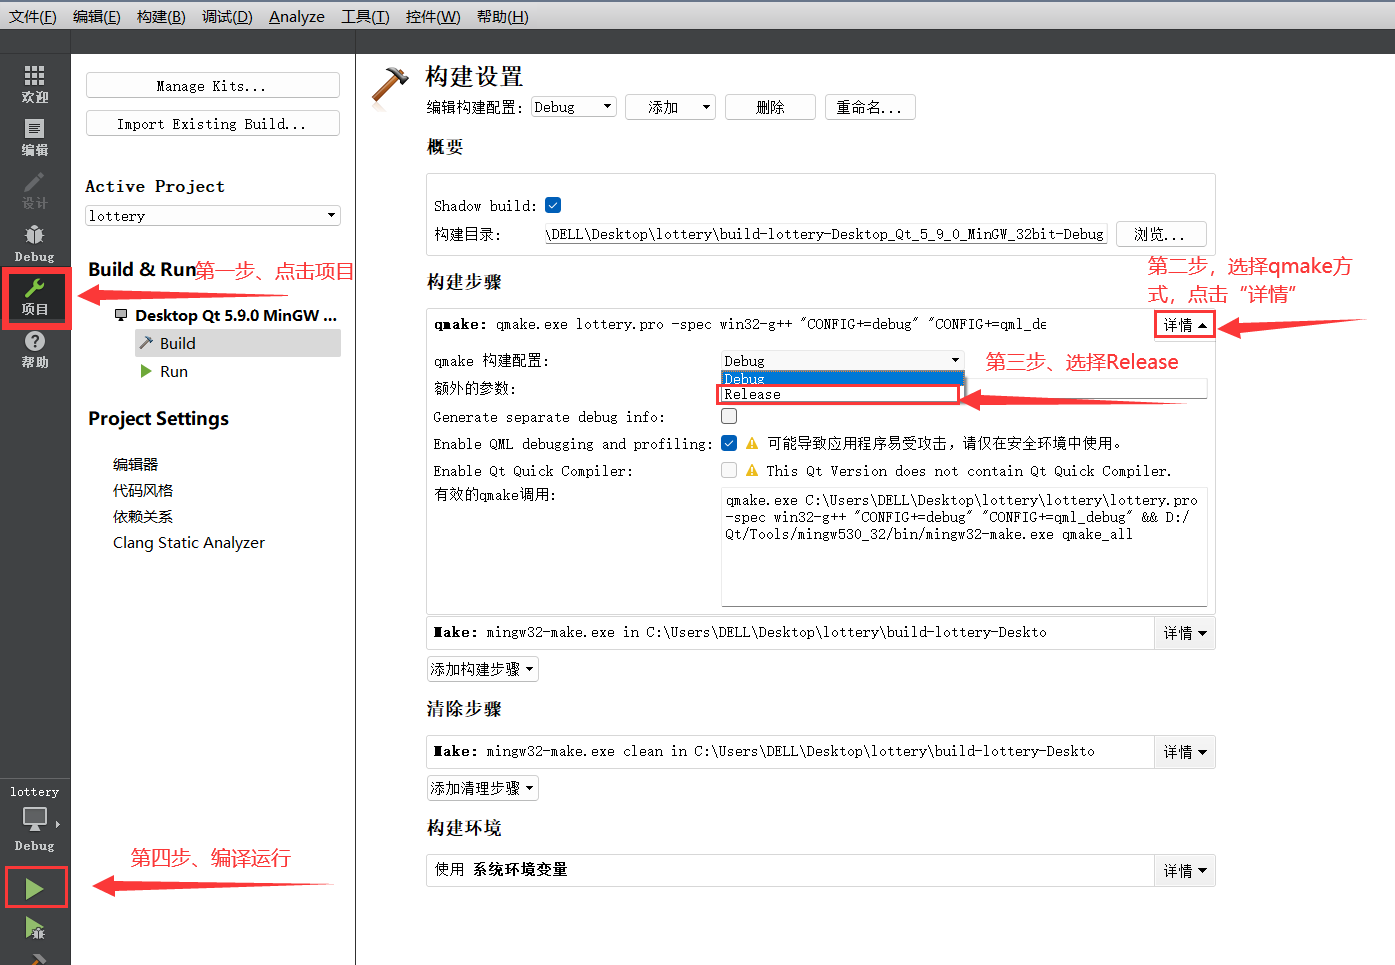Open the 编辑(E) menu
This screenshot has width=1395, height=965.
click(96, 17)
